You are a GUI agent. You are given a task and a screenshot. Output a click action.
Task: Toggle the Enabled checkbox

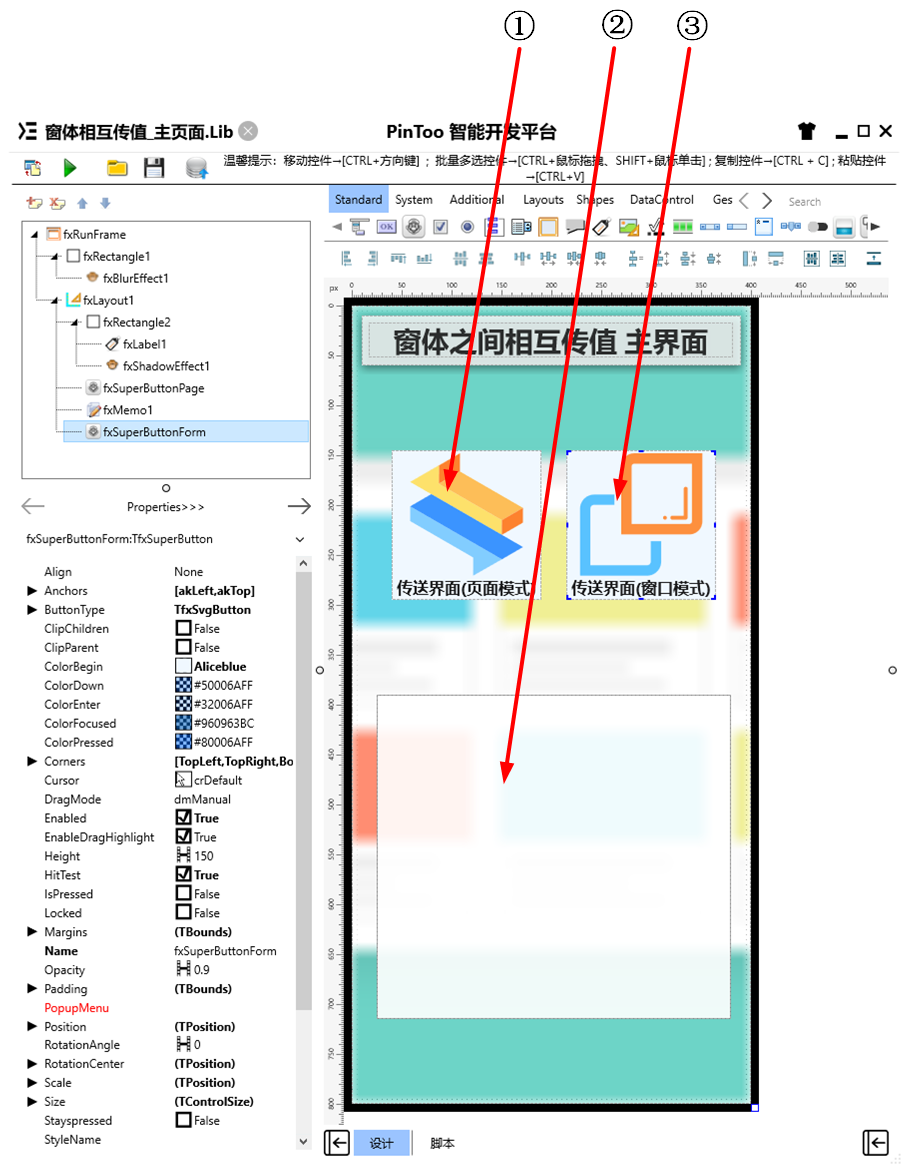coord(183,818)
